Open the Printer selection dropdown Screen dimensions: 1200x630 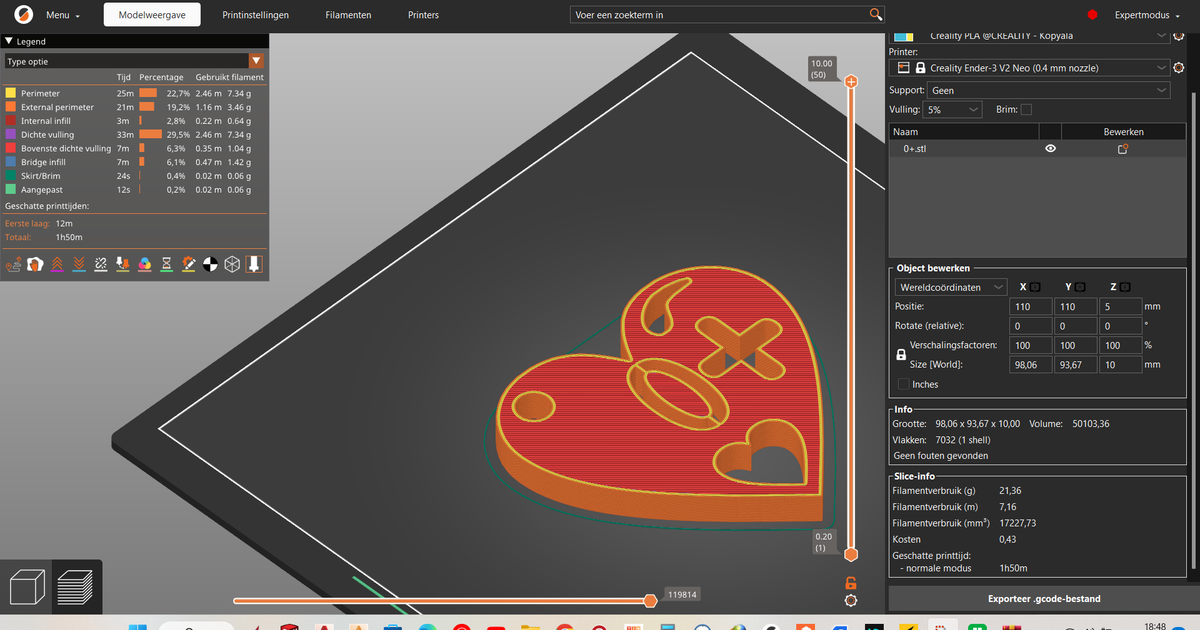click(1029, 67)
